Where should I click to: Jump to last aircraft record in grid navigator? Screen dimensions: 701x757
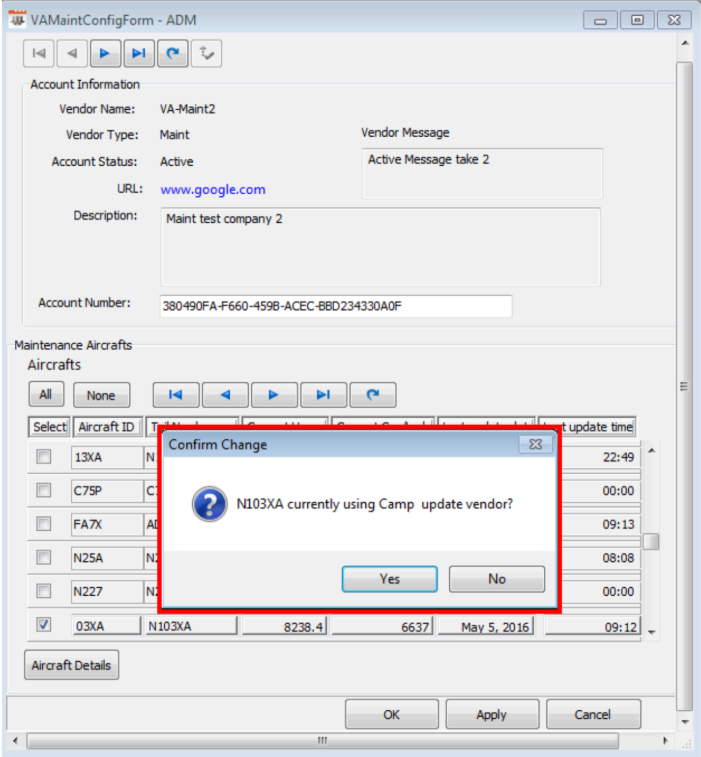click(x=322, y=395)
